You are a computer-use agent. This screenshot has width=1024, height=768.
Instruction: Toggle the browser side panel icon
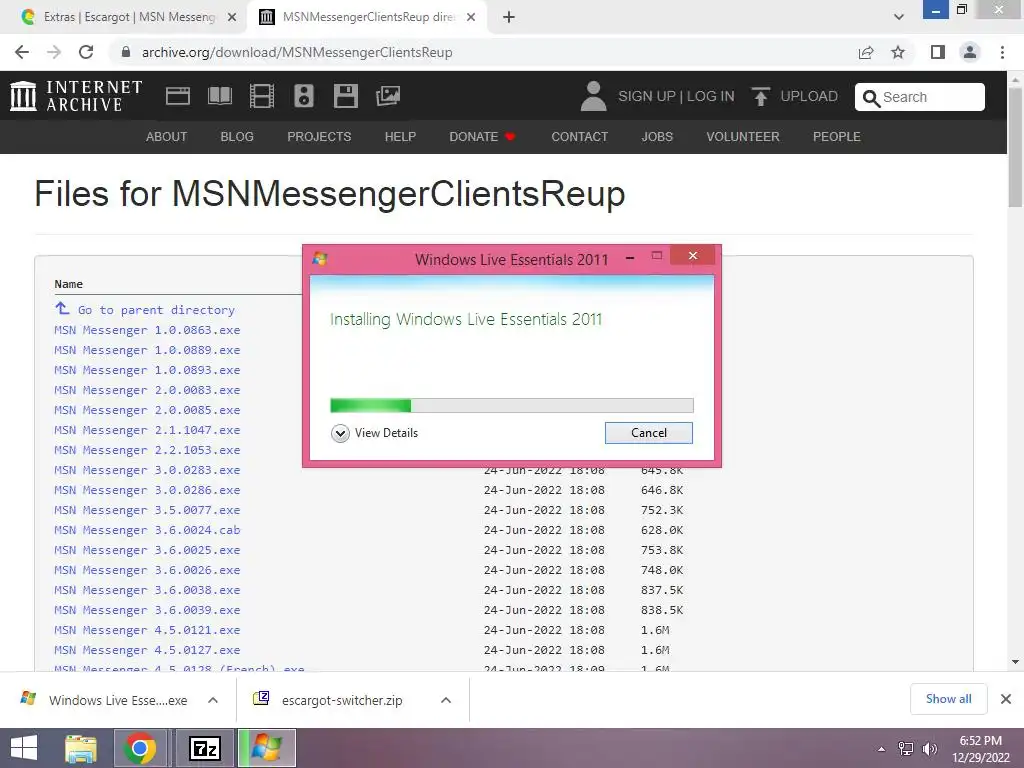(938, 52)
